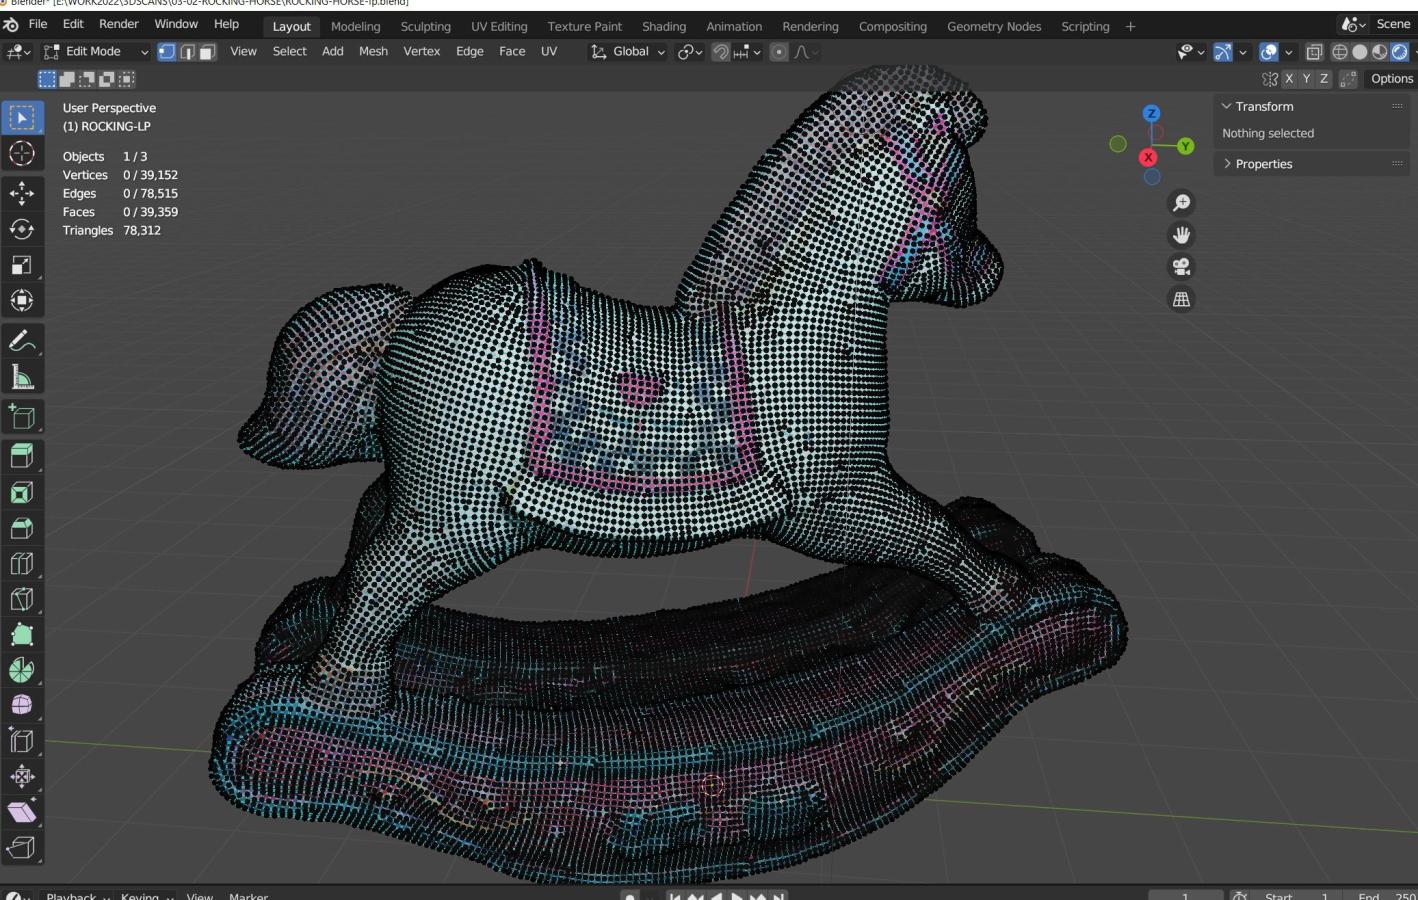This screenshot has width=1418, height=900.
Task: Switch to material preview shading
Action: [x=1380, y=52]
